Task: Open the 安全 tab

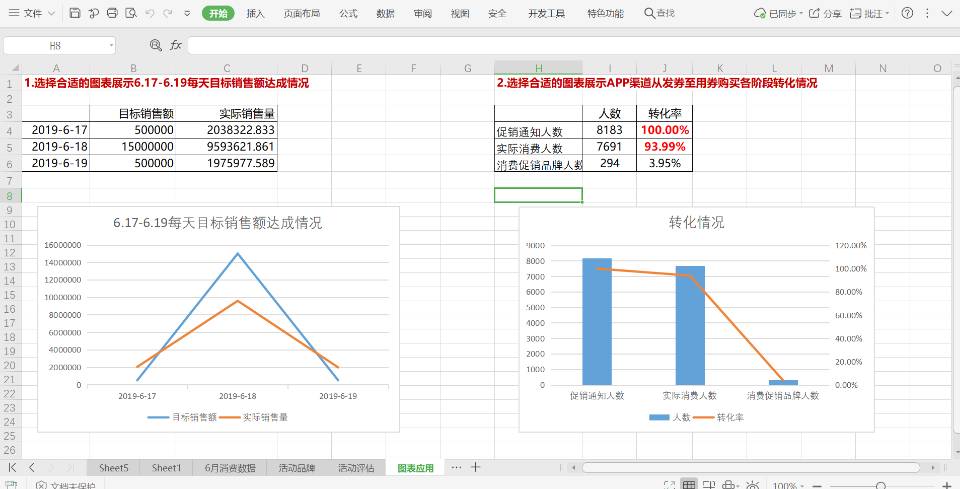Action: pos(497,13)
